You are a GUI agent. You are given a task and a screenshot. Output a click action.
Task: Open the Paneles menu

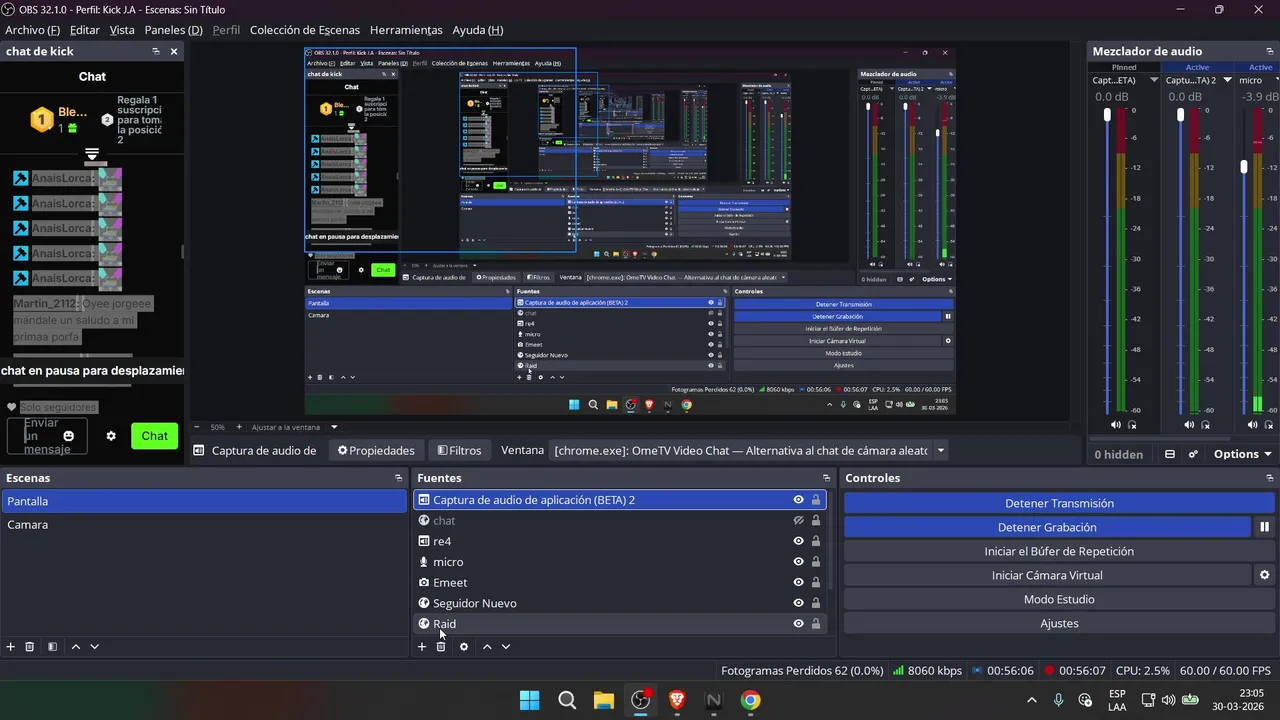173,30
